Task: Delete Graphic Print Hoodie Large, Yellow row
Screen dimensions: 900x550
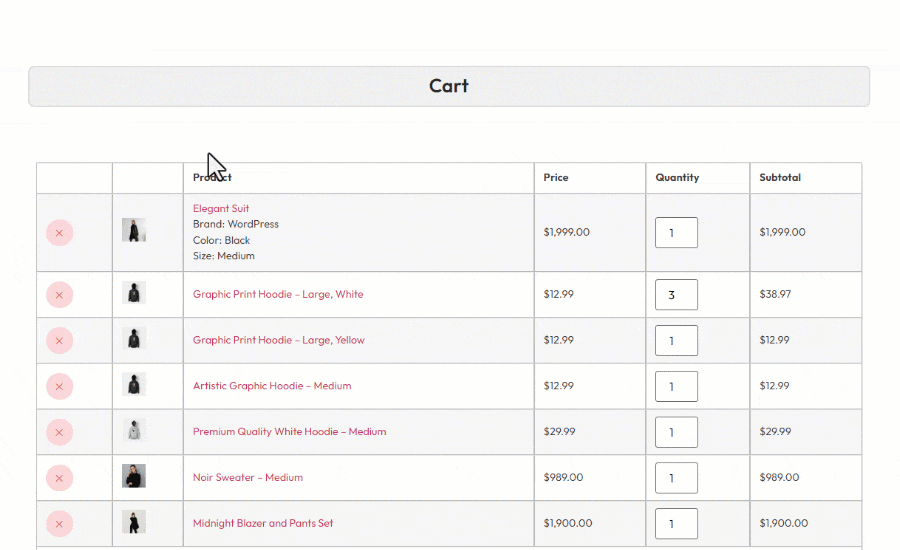Action: (59, 341)
